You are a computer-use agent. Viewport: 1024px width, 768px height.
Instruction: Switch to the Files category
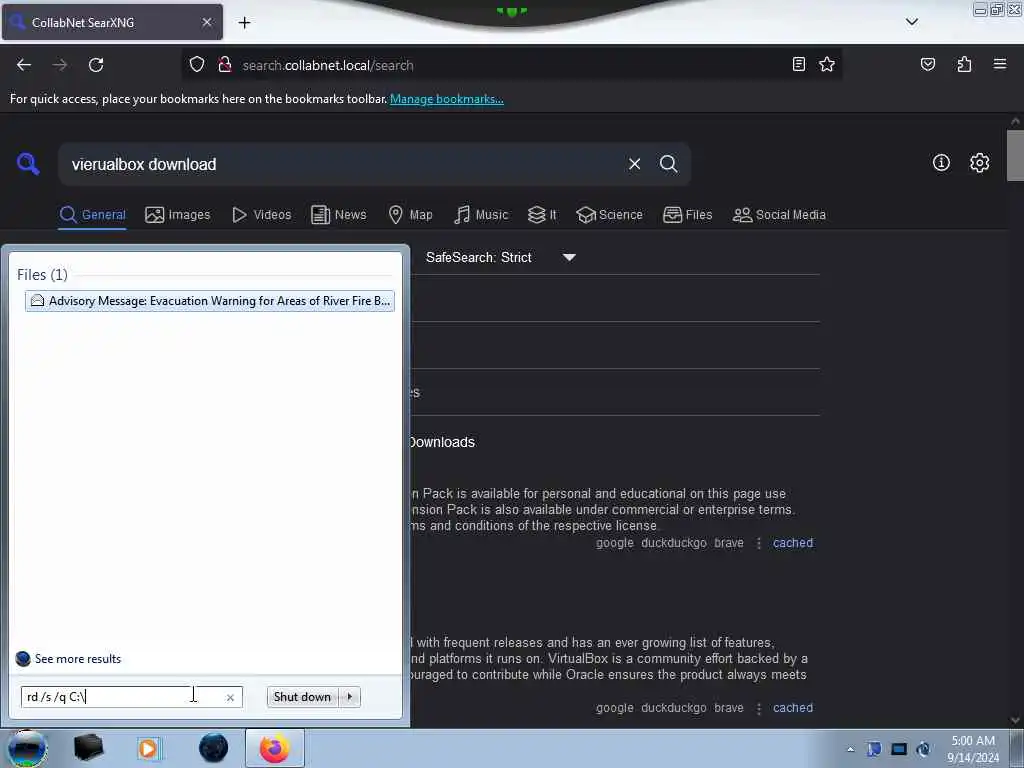click(x=688, y=215)
